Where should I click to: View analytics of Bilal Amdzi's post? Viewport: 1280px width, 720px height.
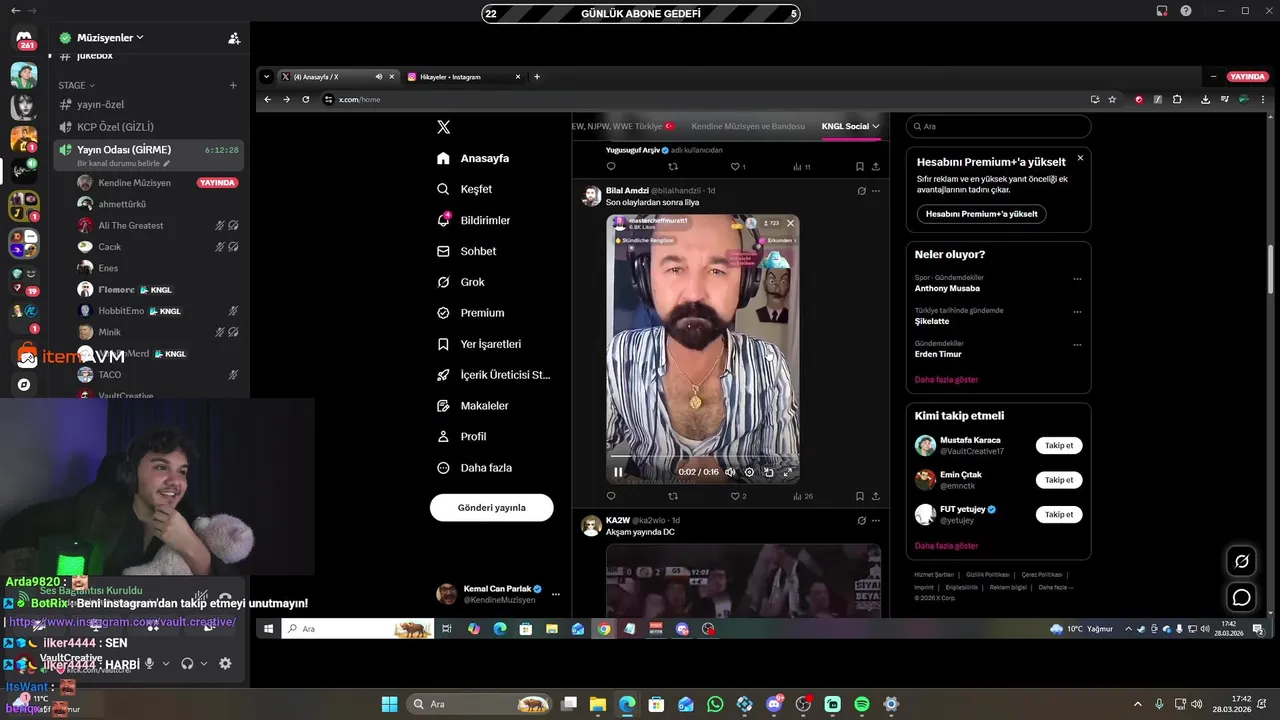click(x=803, y=496)
